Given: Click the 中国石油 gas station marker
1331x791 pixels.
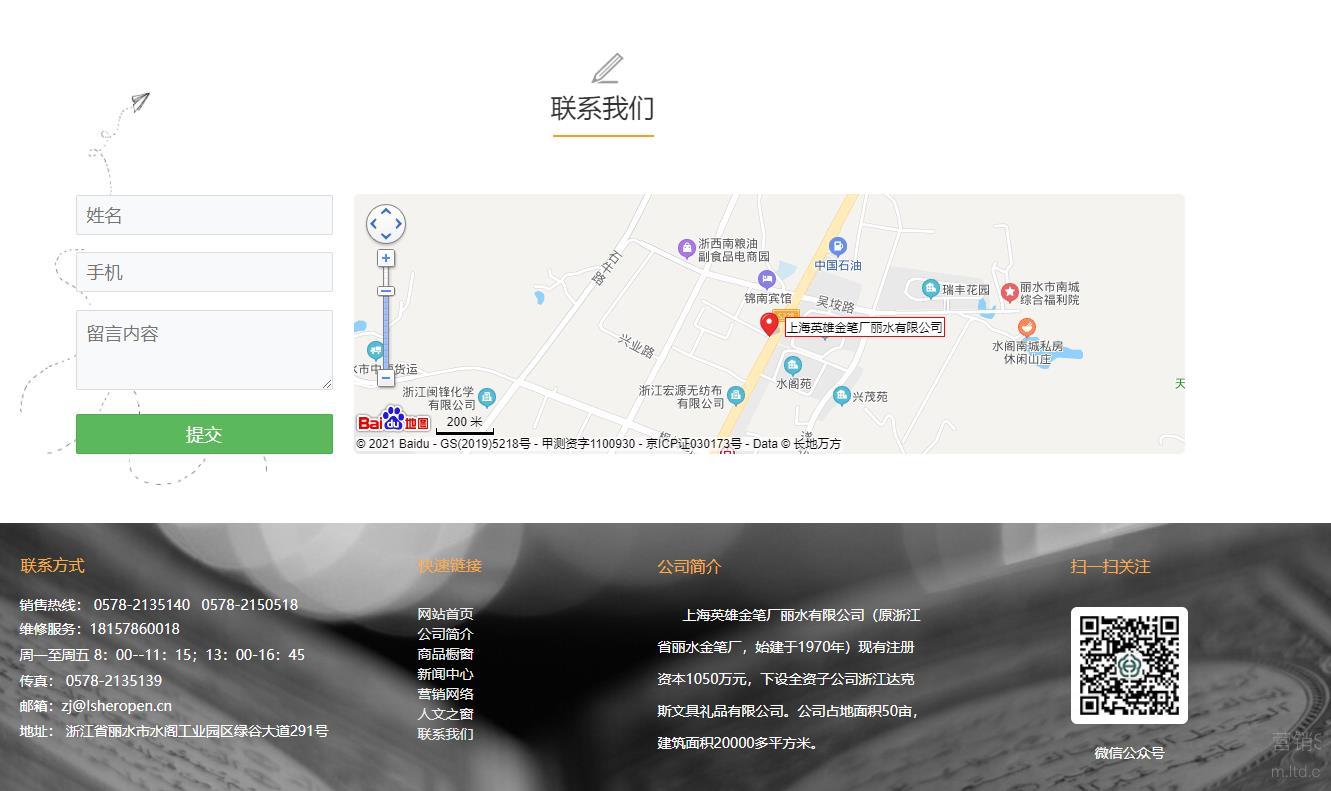Looking at the screenshot, I should tap(838, 246).
